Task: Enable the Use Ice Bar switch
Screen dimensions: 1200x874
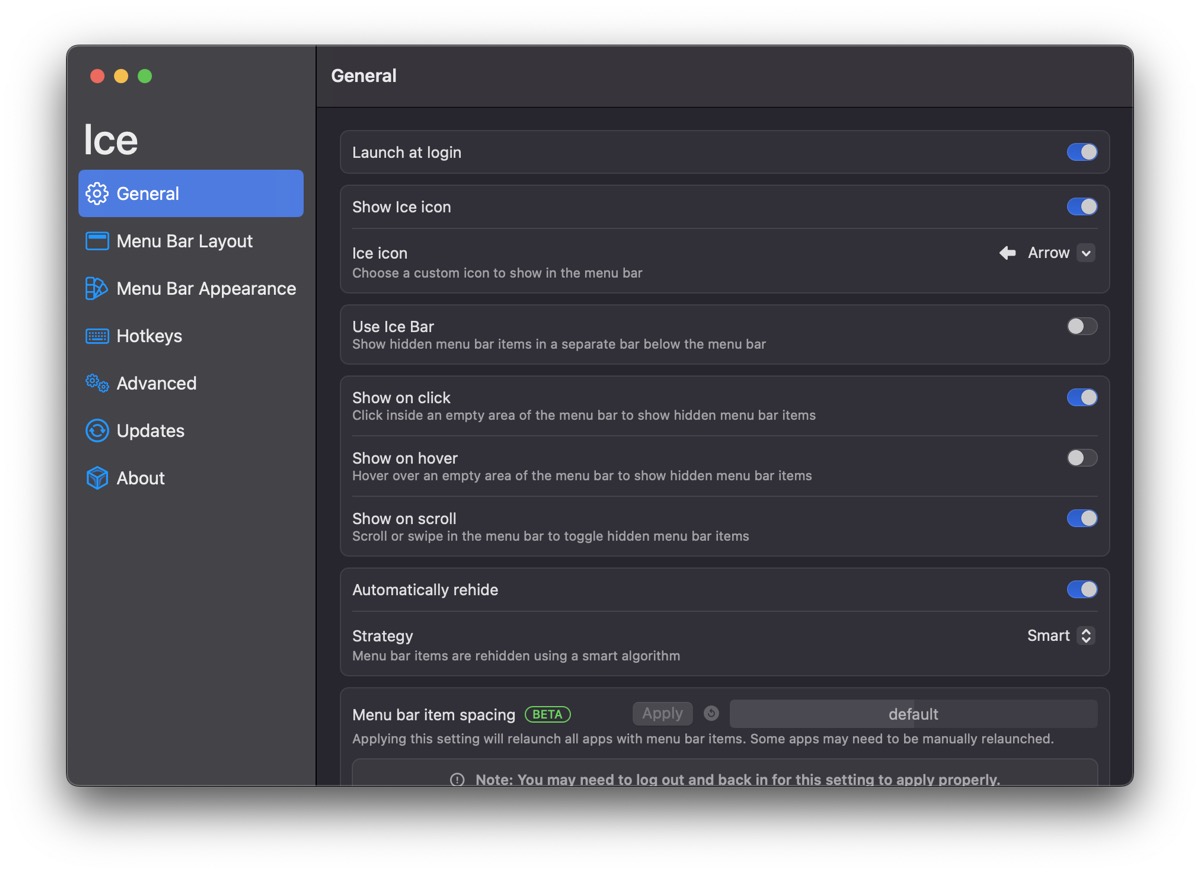Action: point(1081,326)
